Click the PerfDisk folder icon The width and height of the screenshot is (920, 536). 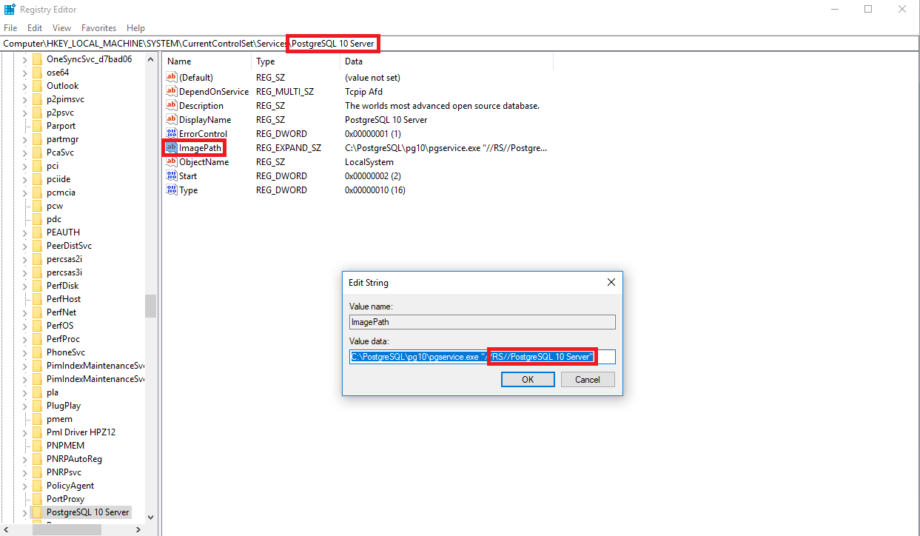point(38,286)
